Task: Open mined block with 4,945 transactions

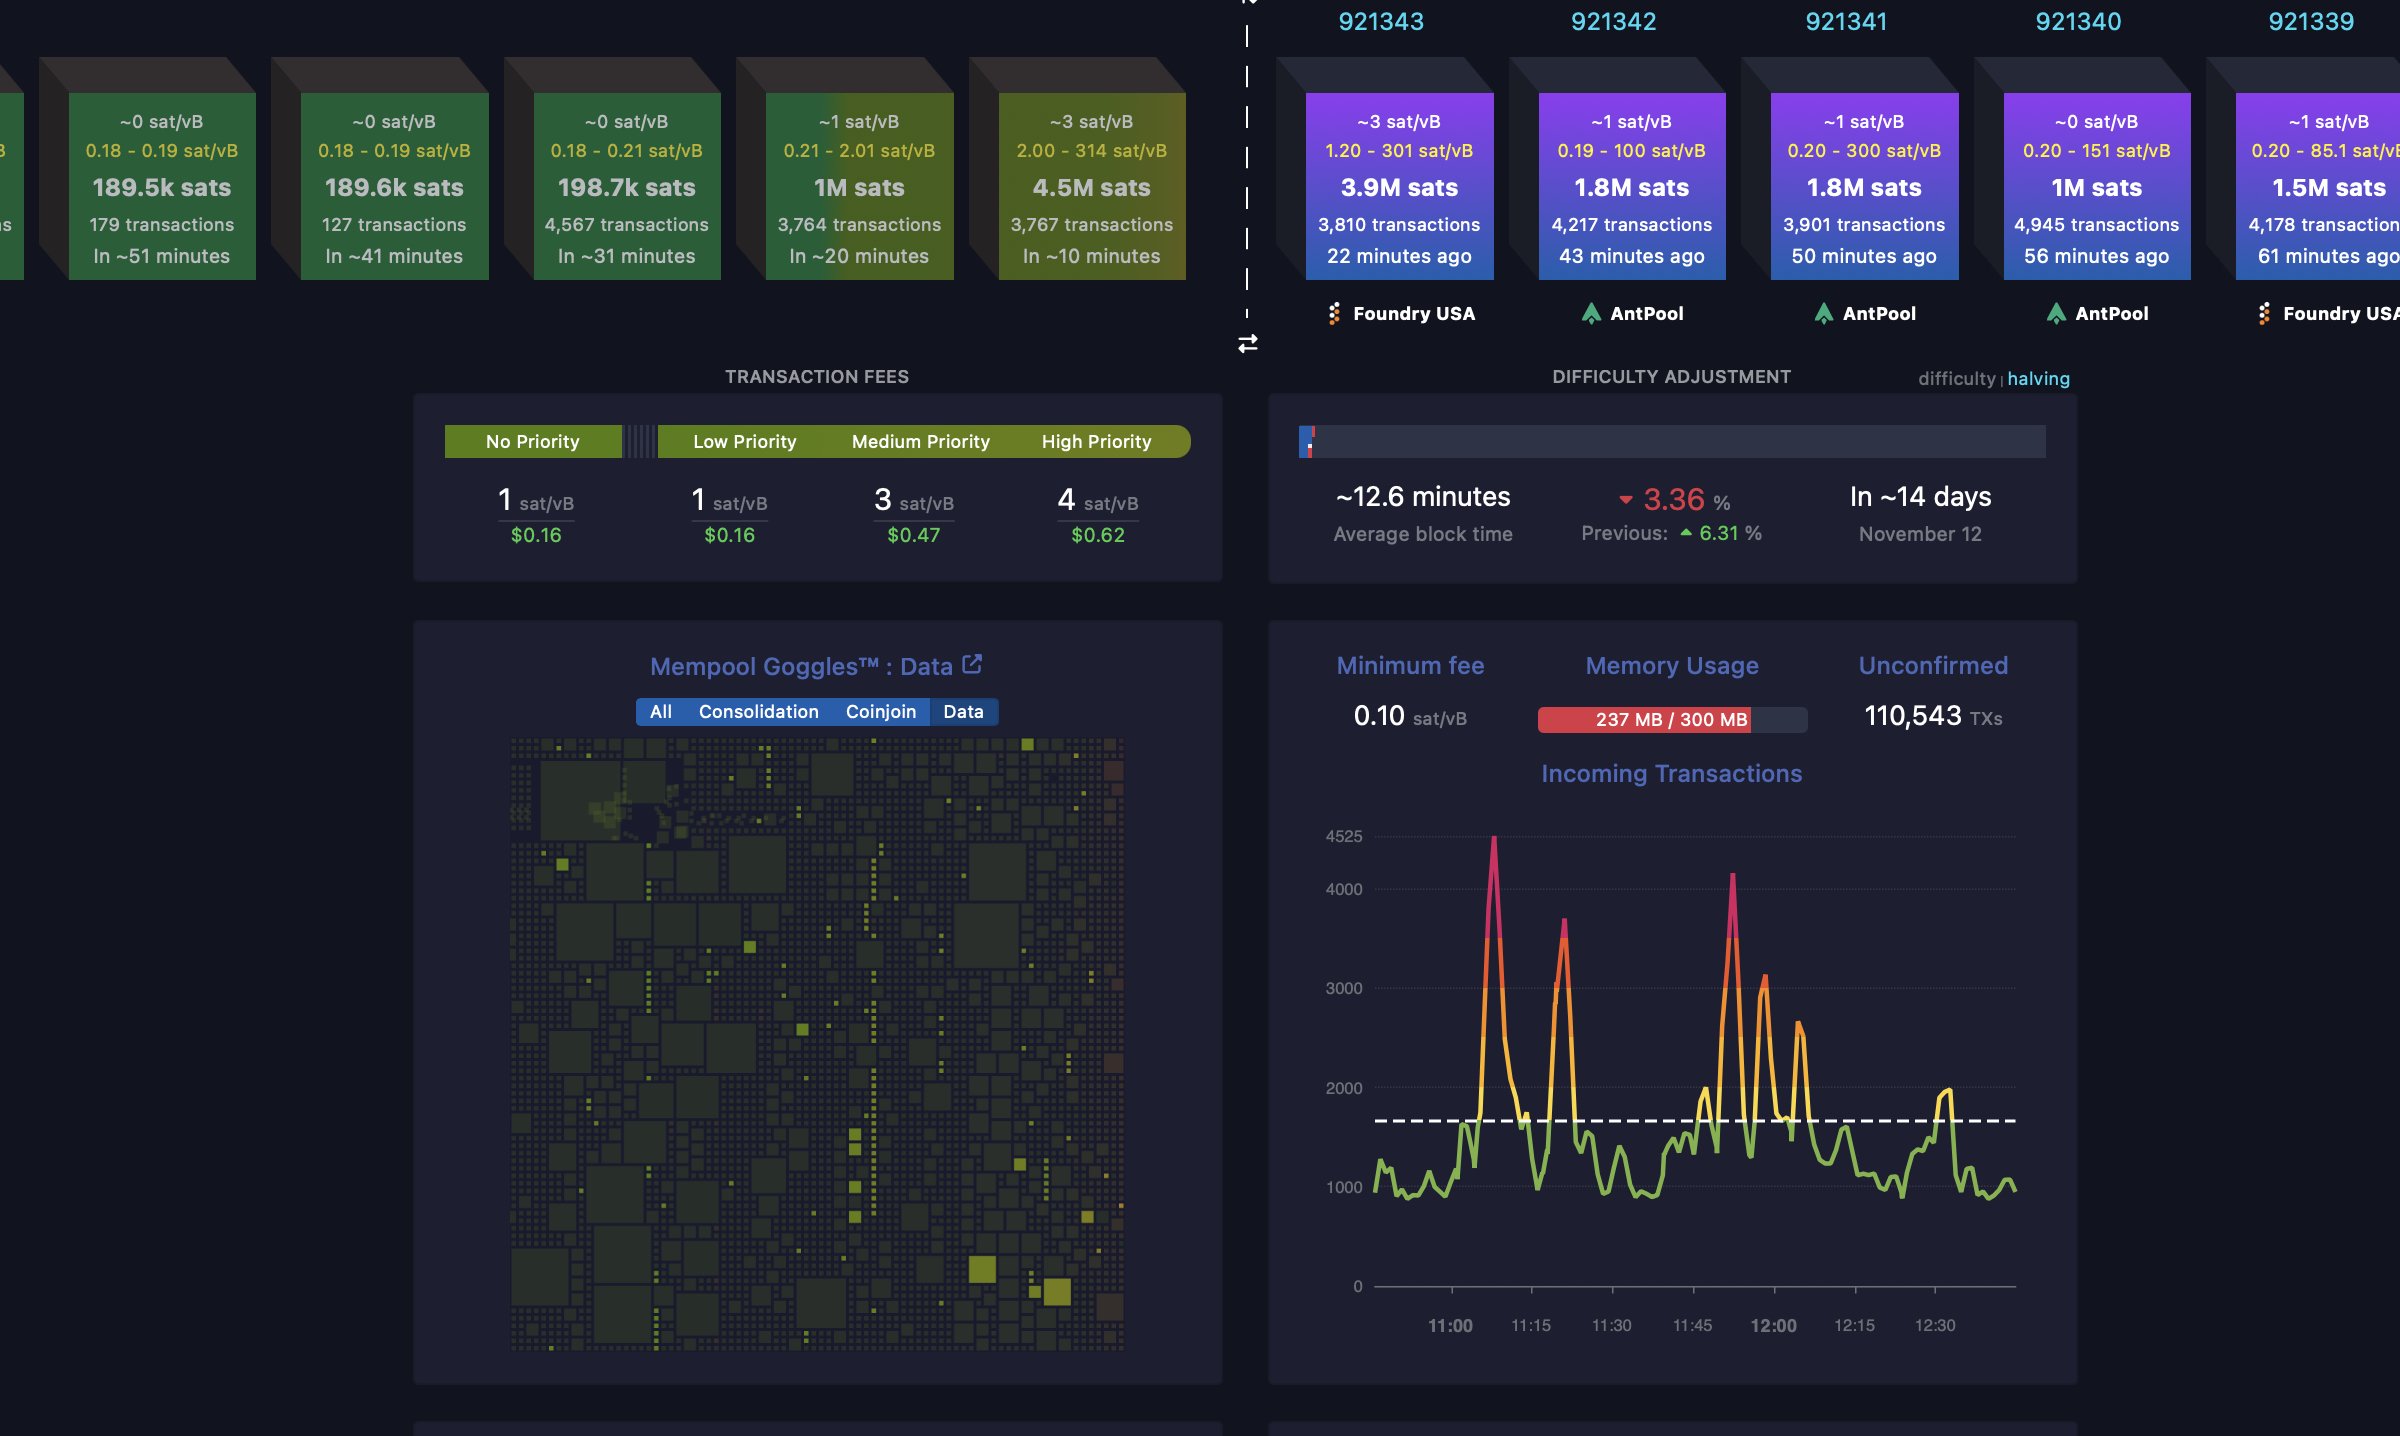Action: coord(2096,187)
